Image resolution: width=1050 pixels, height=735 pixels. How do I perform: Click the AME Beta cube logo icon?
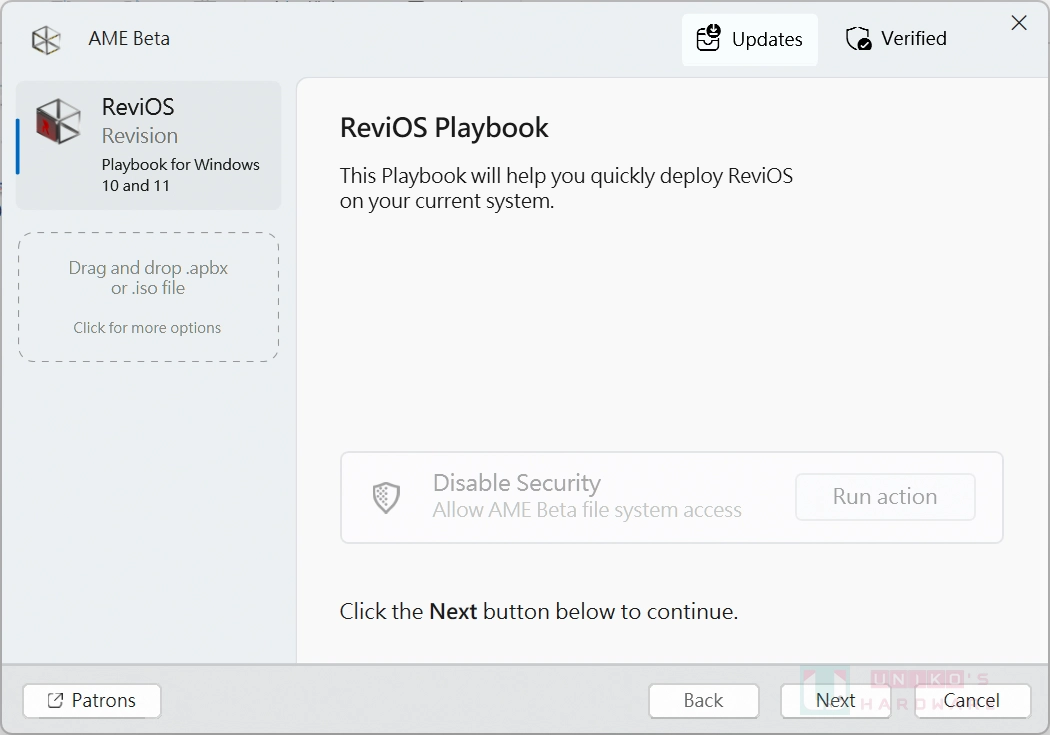pyautogui.click(x=46, y=38)
